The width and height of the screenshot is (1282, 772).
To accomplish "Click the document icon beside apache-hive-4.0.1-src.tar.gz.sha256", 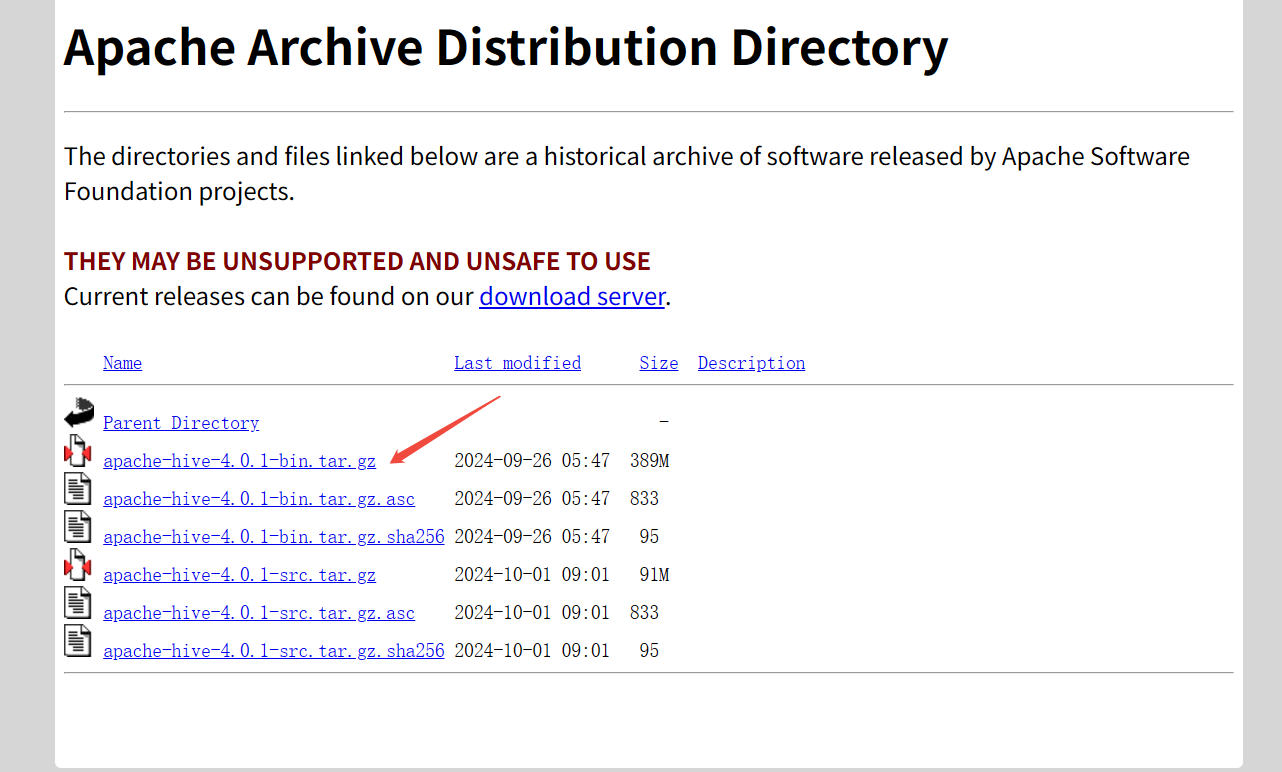I will click(x=78, y=641).
